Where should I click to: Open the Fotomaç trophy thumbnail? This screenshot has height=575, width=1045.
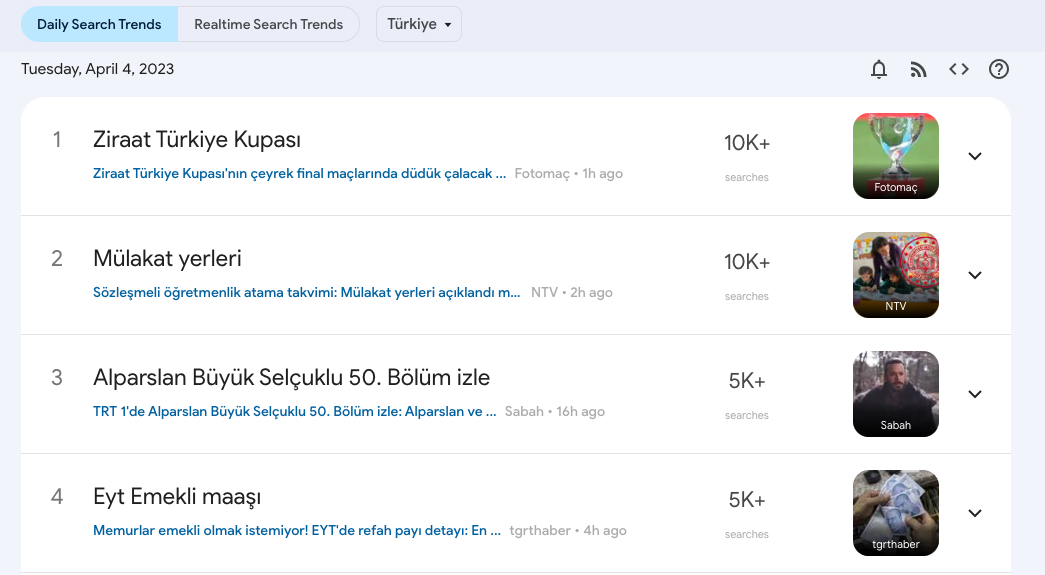(896, 156)
